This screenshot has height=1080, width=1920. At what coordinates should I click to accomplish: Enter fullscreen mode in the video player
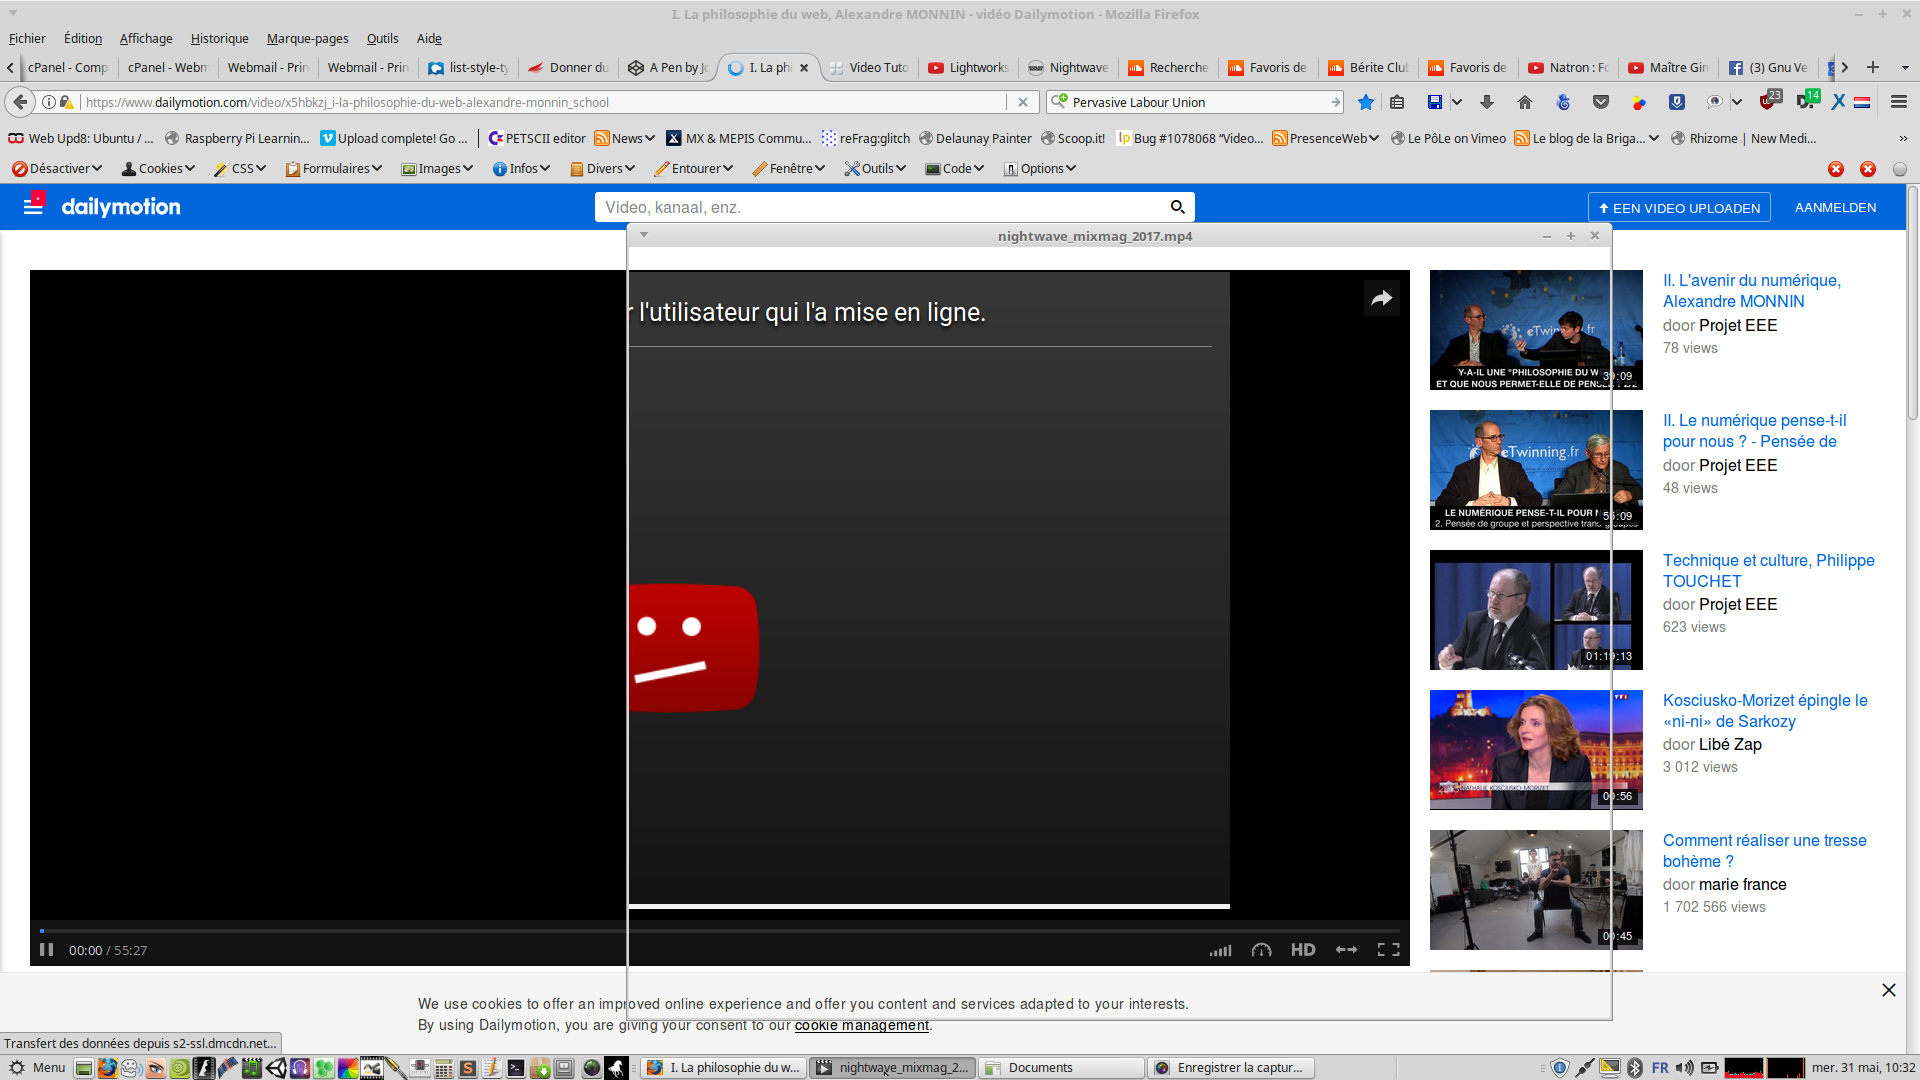[1388, 950]
